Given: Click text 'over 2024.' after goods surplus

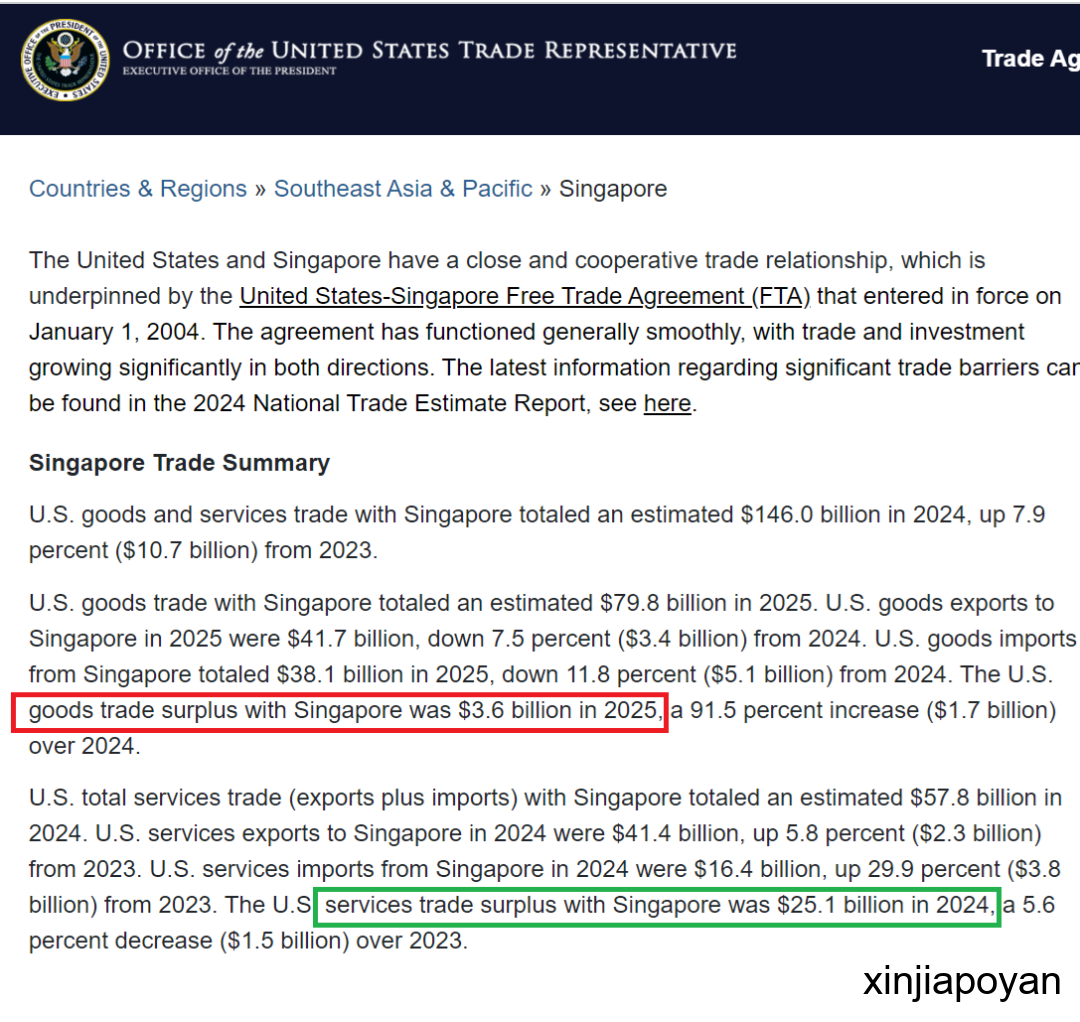Looking at the screenshot, I should point(84,747).
